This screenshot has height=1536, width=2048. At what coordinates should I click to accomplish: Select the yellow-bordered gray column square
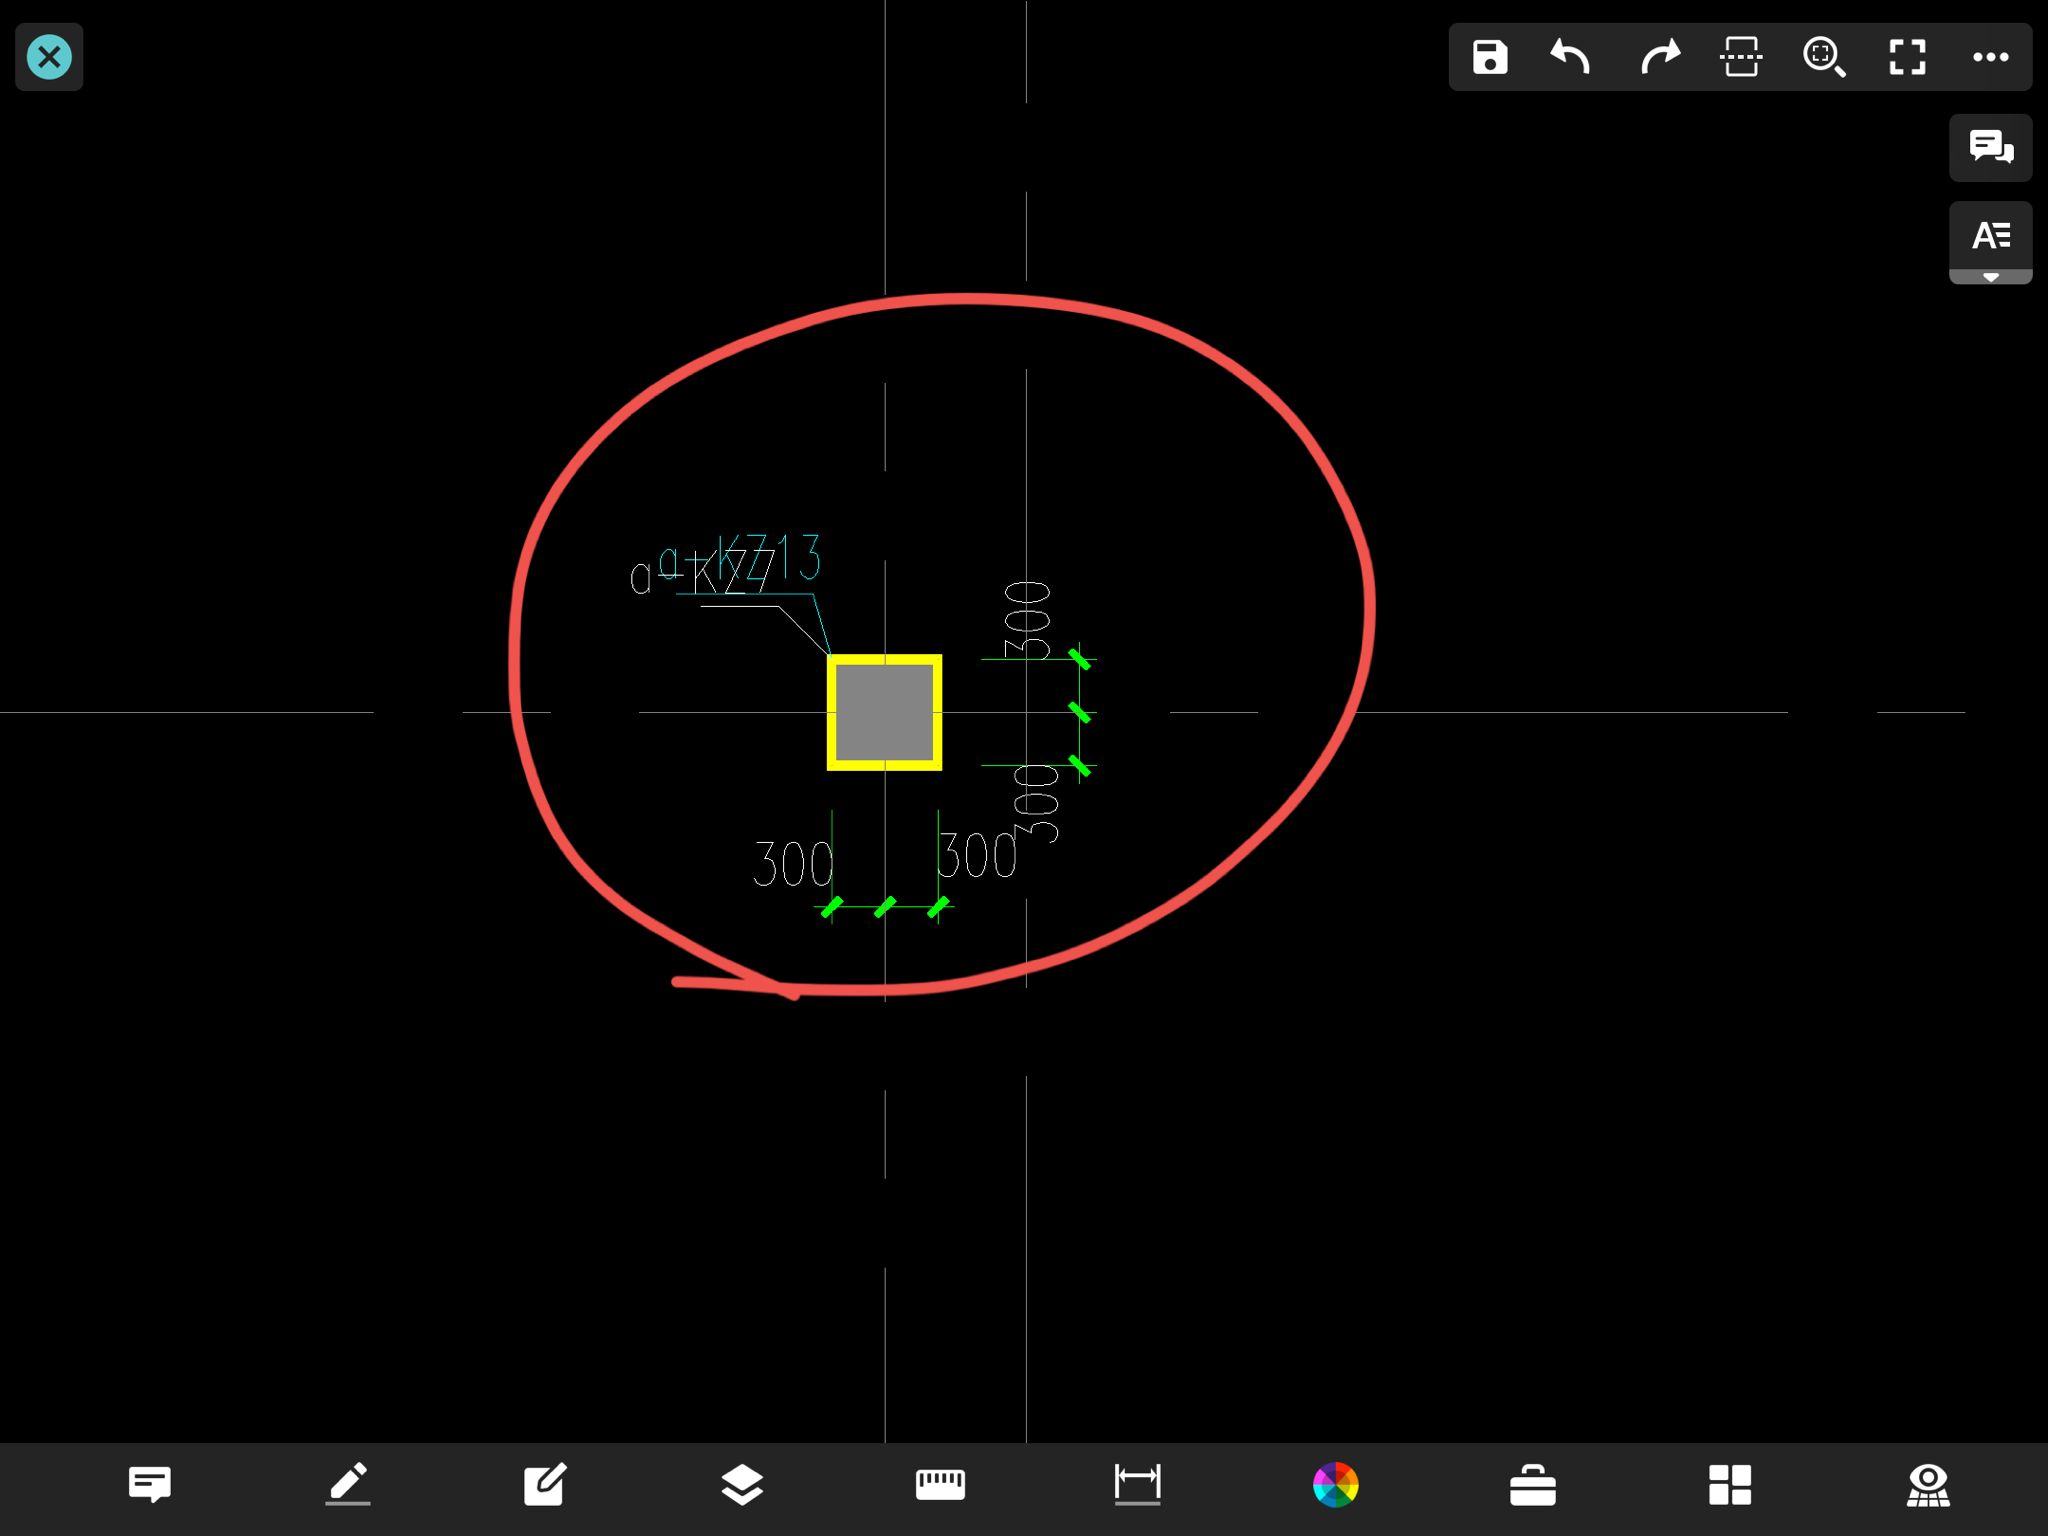click(x=884, y=712)
